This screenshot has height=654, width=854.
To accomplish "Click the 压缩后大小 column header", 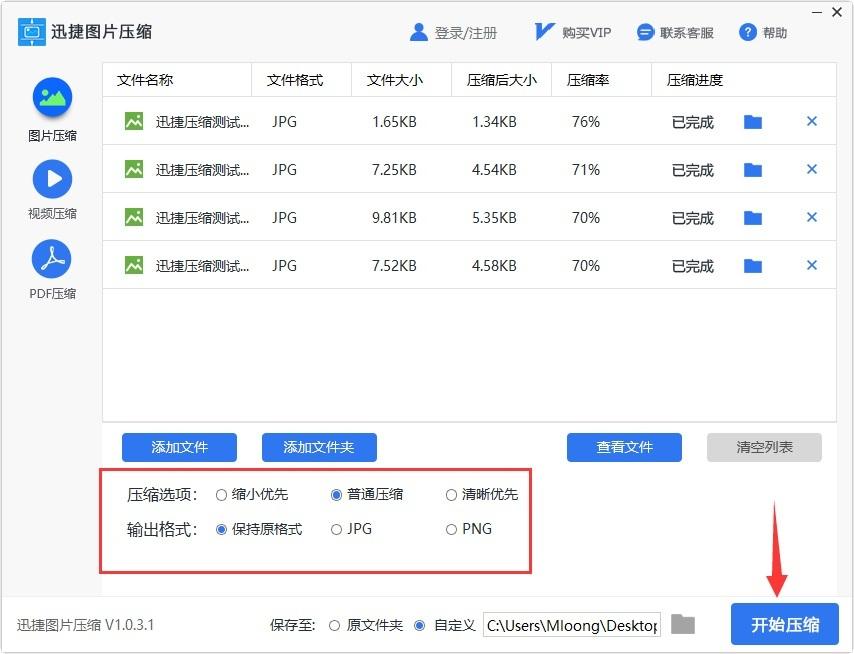I will (502, 81).
